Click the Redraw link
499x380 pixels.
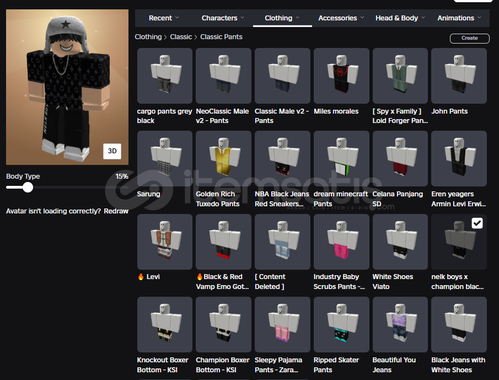pyautogui.click(x=116, y=211)
